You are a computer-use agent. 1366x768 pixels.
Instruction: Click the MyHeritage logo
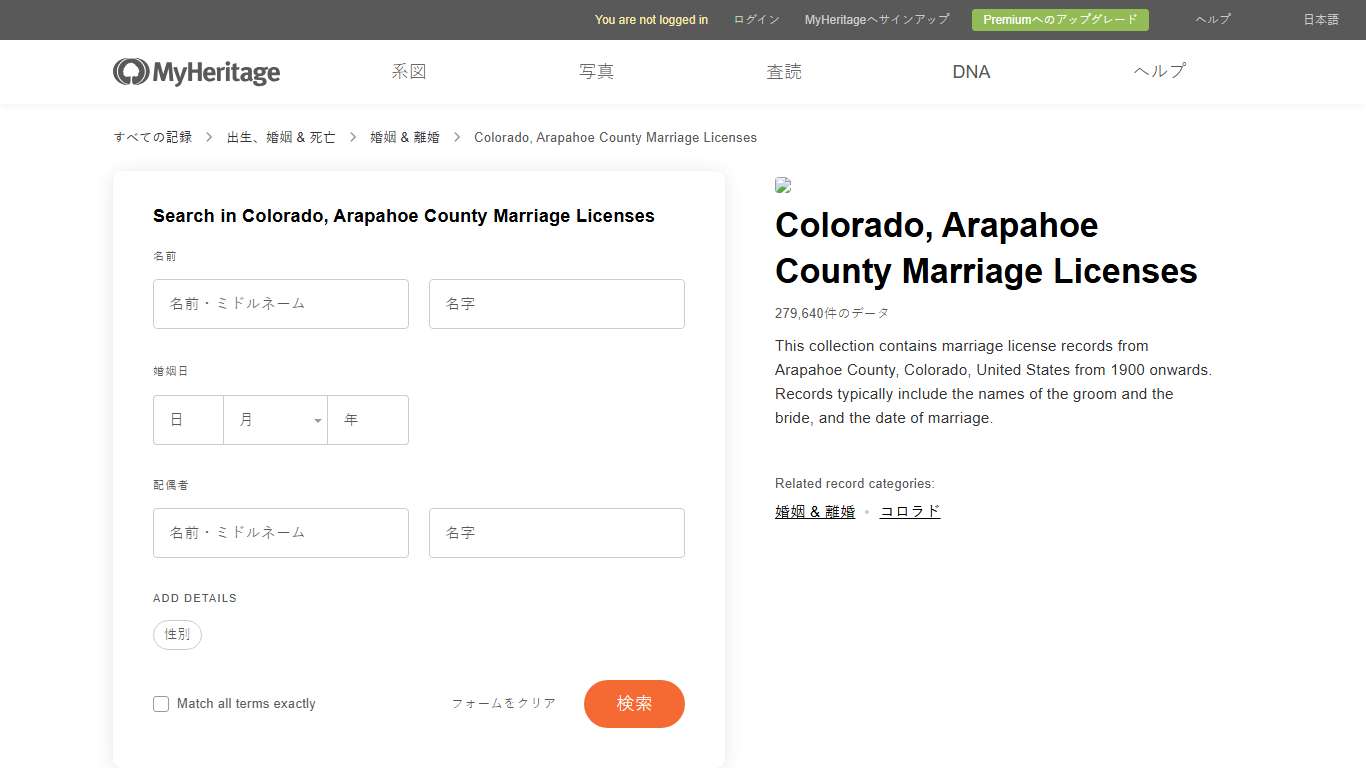(196, 71)
